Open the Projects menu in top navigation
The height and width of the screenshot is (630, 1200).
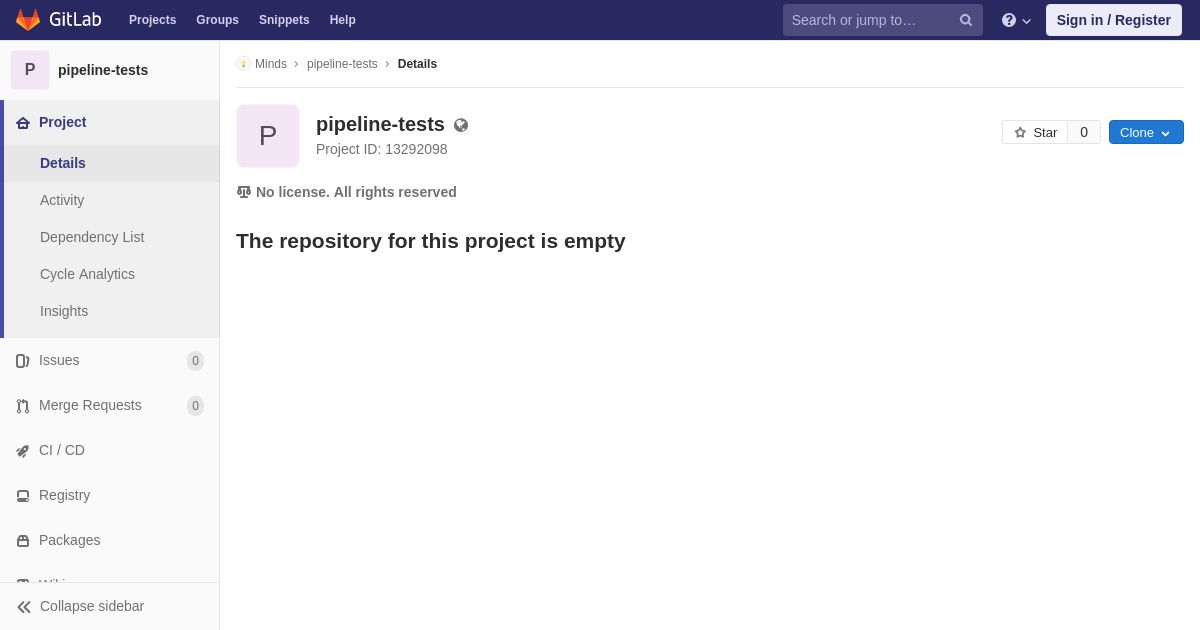click(152, 20)
